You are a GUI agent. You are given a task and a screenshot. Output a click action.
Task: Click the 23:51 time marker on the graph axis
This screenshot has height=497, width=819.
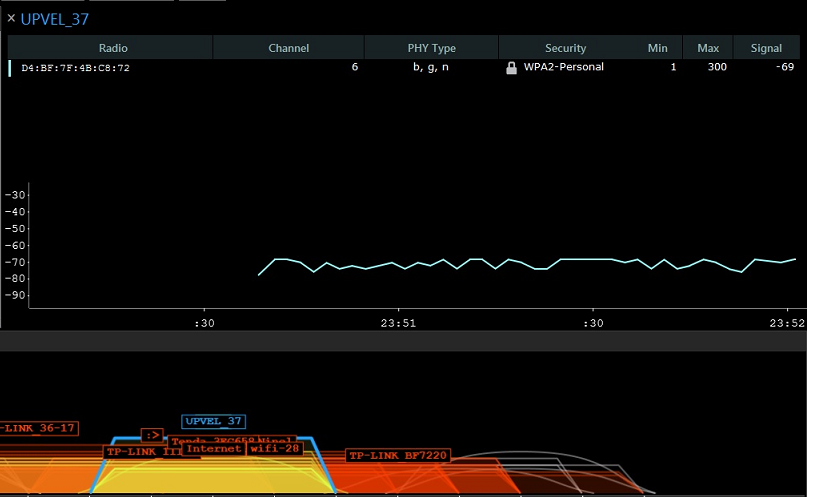397,323
